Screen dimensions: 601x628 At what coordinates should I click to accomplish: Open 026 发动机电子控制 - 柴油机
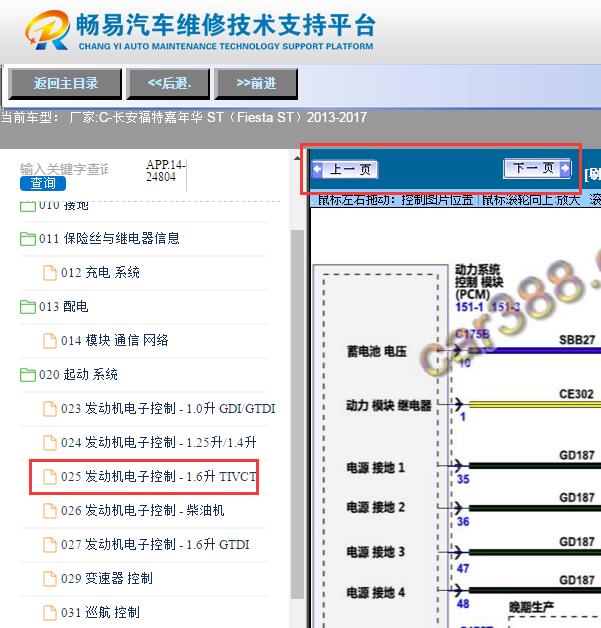(x=143, y=511)
